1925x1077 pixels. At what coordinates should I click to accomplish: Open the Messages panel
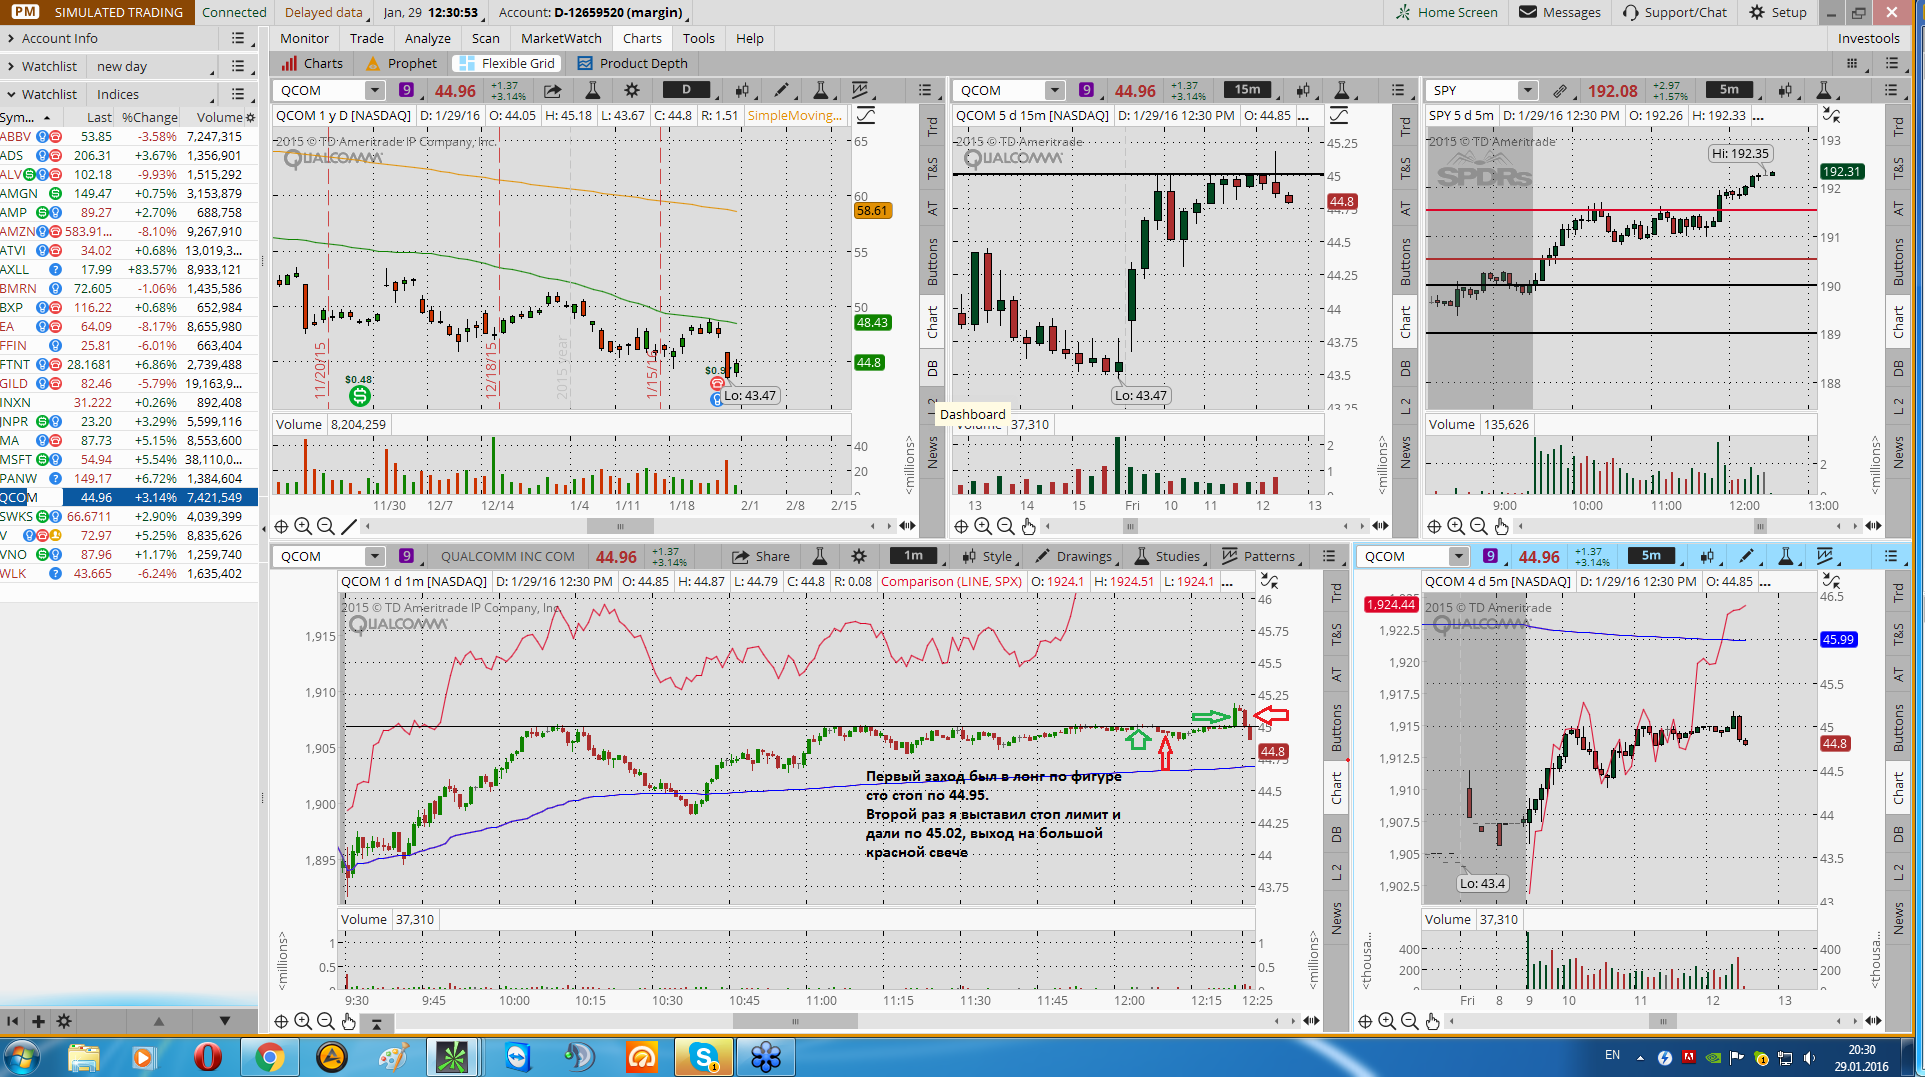pos(1560,12)
